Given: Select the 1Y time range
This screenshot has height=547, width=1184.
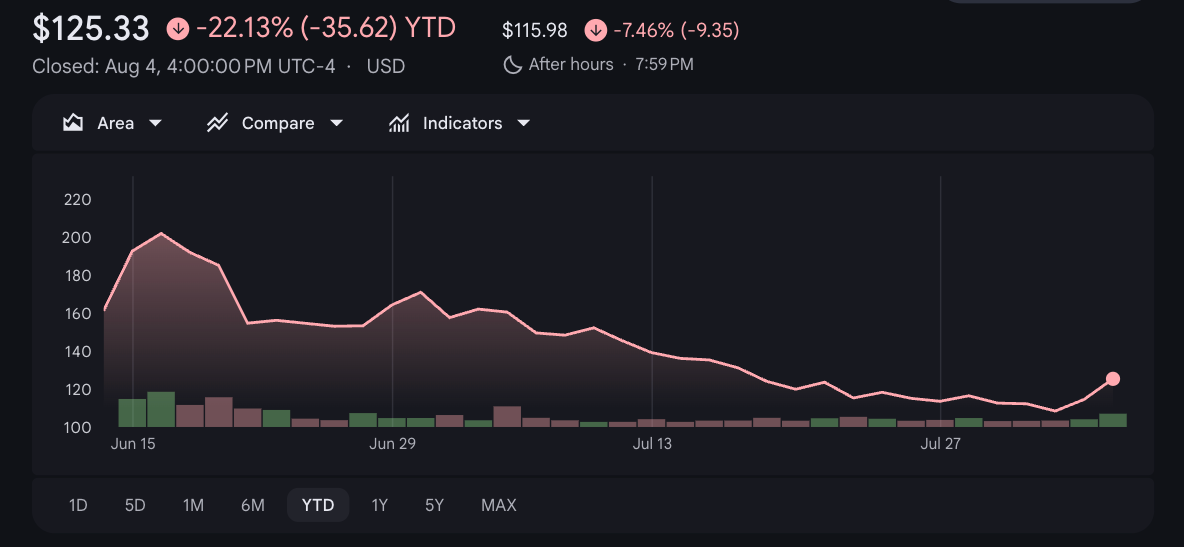Looking at the screenshot, I should click(379, 505).
